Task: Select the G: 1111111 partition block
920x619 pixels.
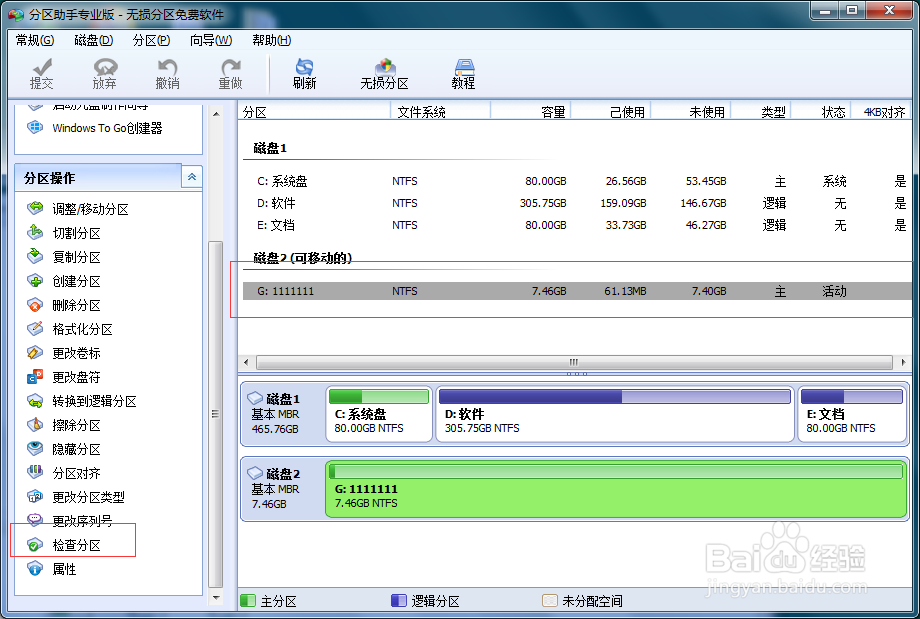Action: click(616, 489)
